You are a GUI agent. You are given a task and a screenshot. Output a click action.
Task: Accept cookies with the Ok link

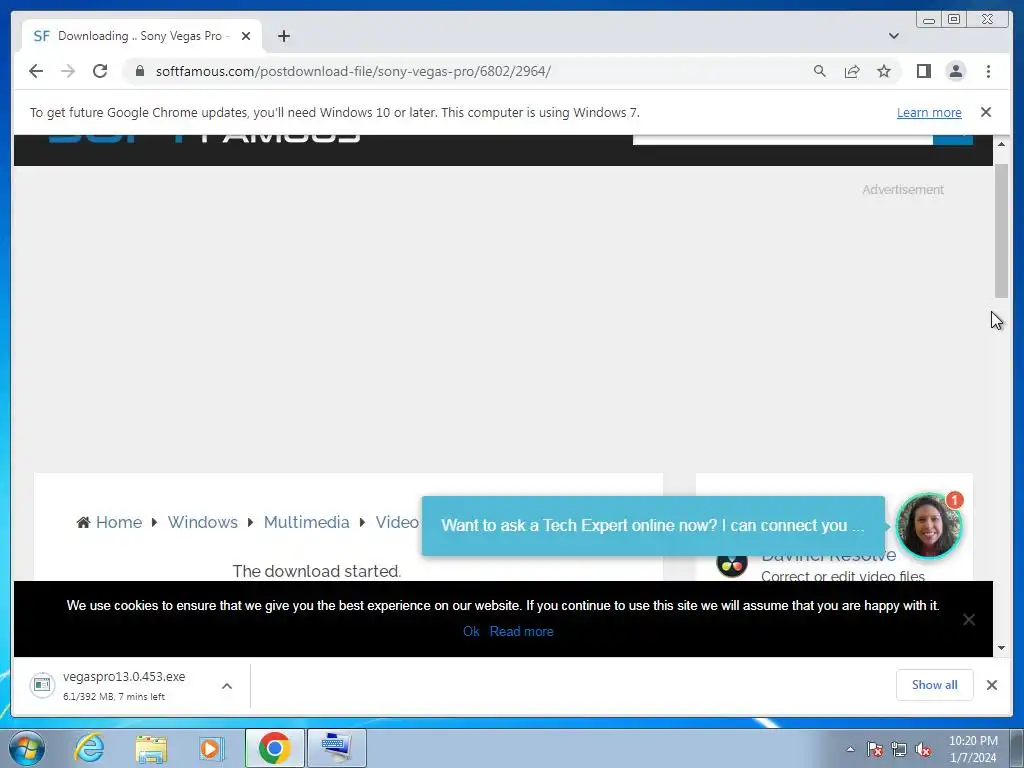pyautogui.click(x=471, y=632)
